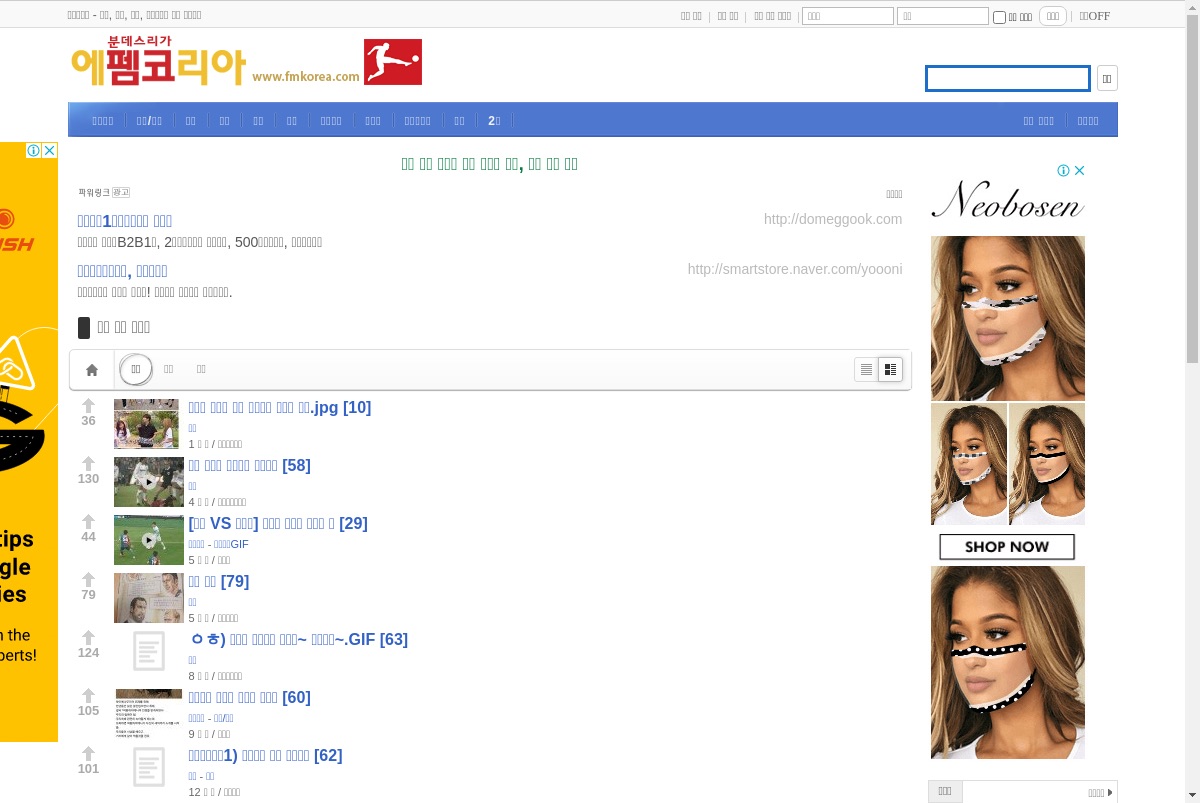Open the navigation item containing a slash

[x=149, y=120]
